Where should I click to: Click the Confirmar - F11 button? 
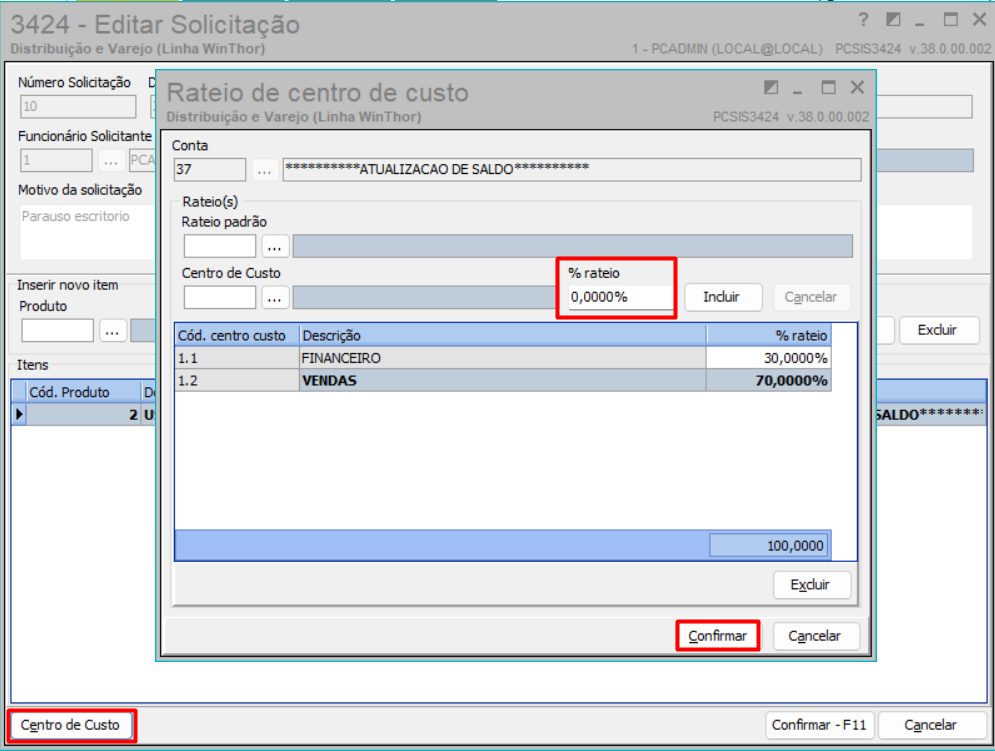[819, 725]
